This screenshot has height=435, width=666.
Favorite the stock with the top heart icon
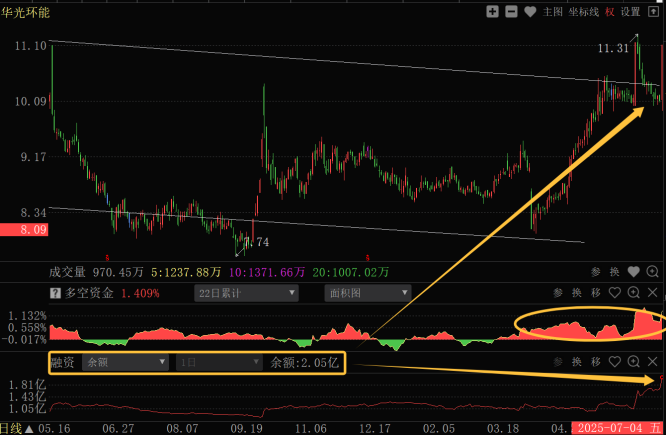click(530, 12)
